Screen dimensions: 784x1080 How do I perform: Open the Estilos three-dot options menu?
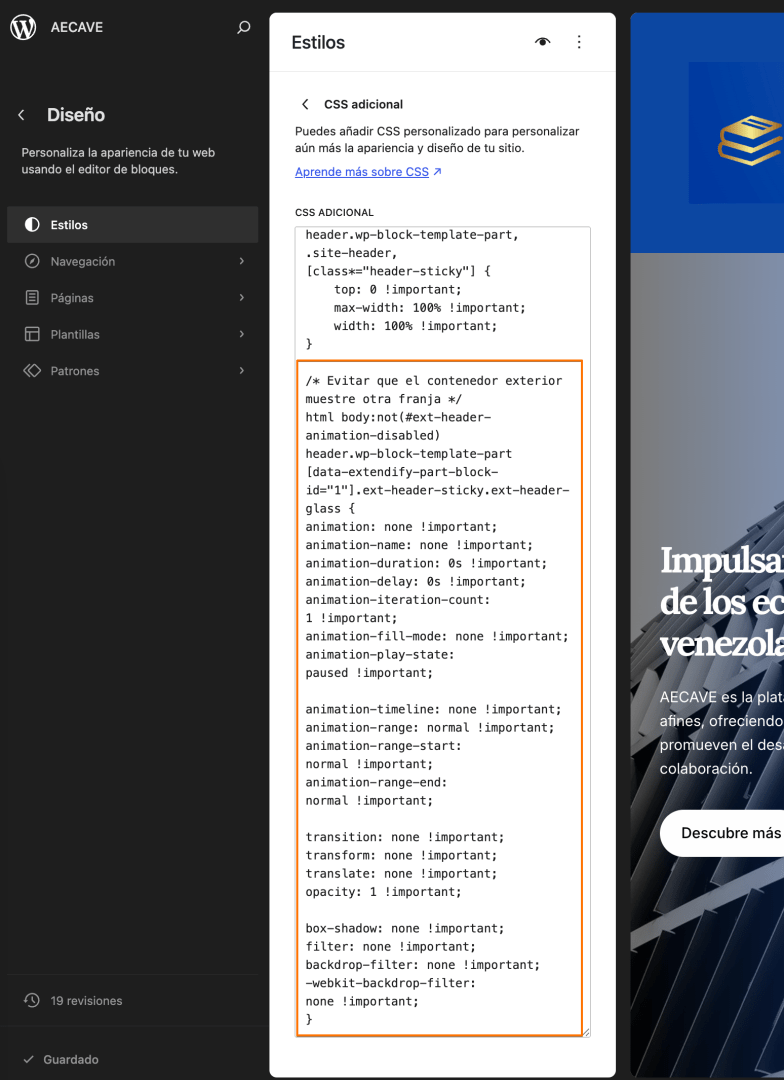(x=579, y=42)
